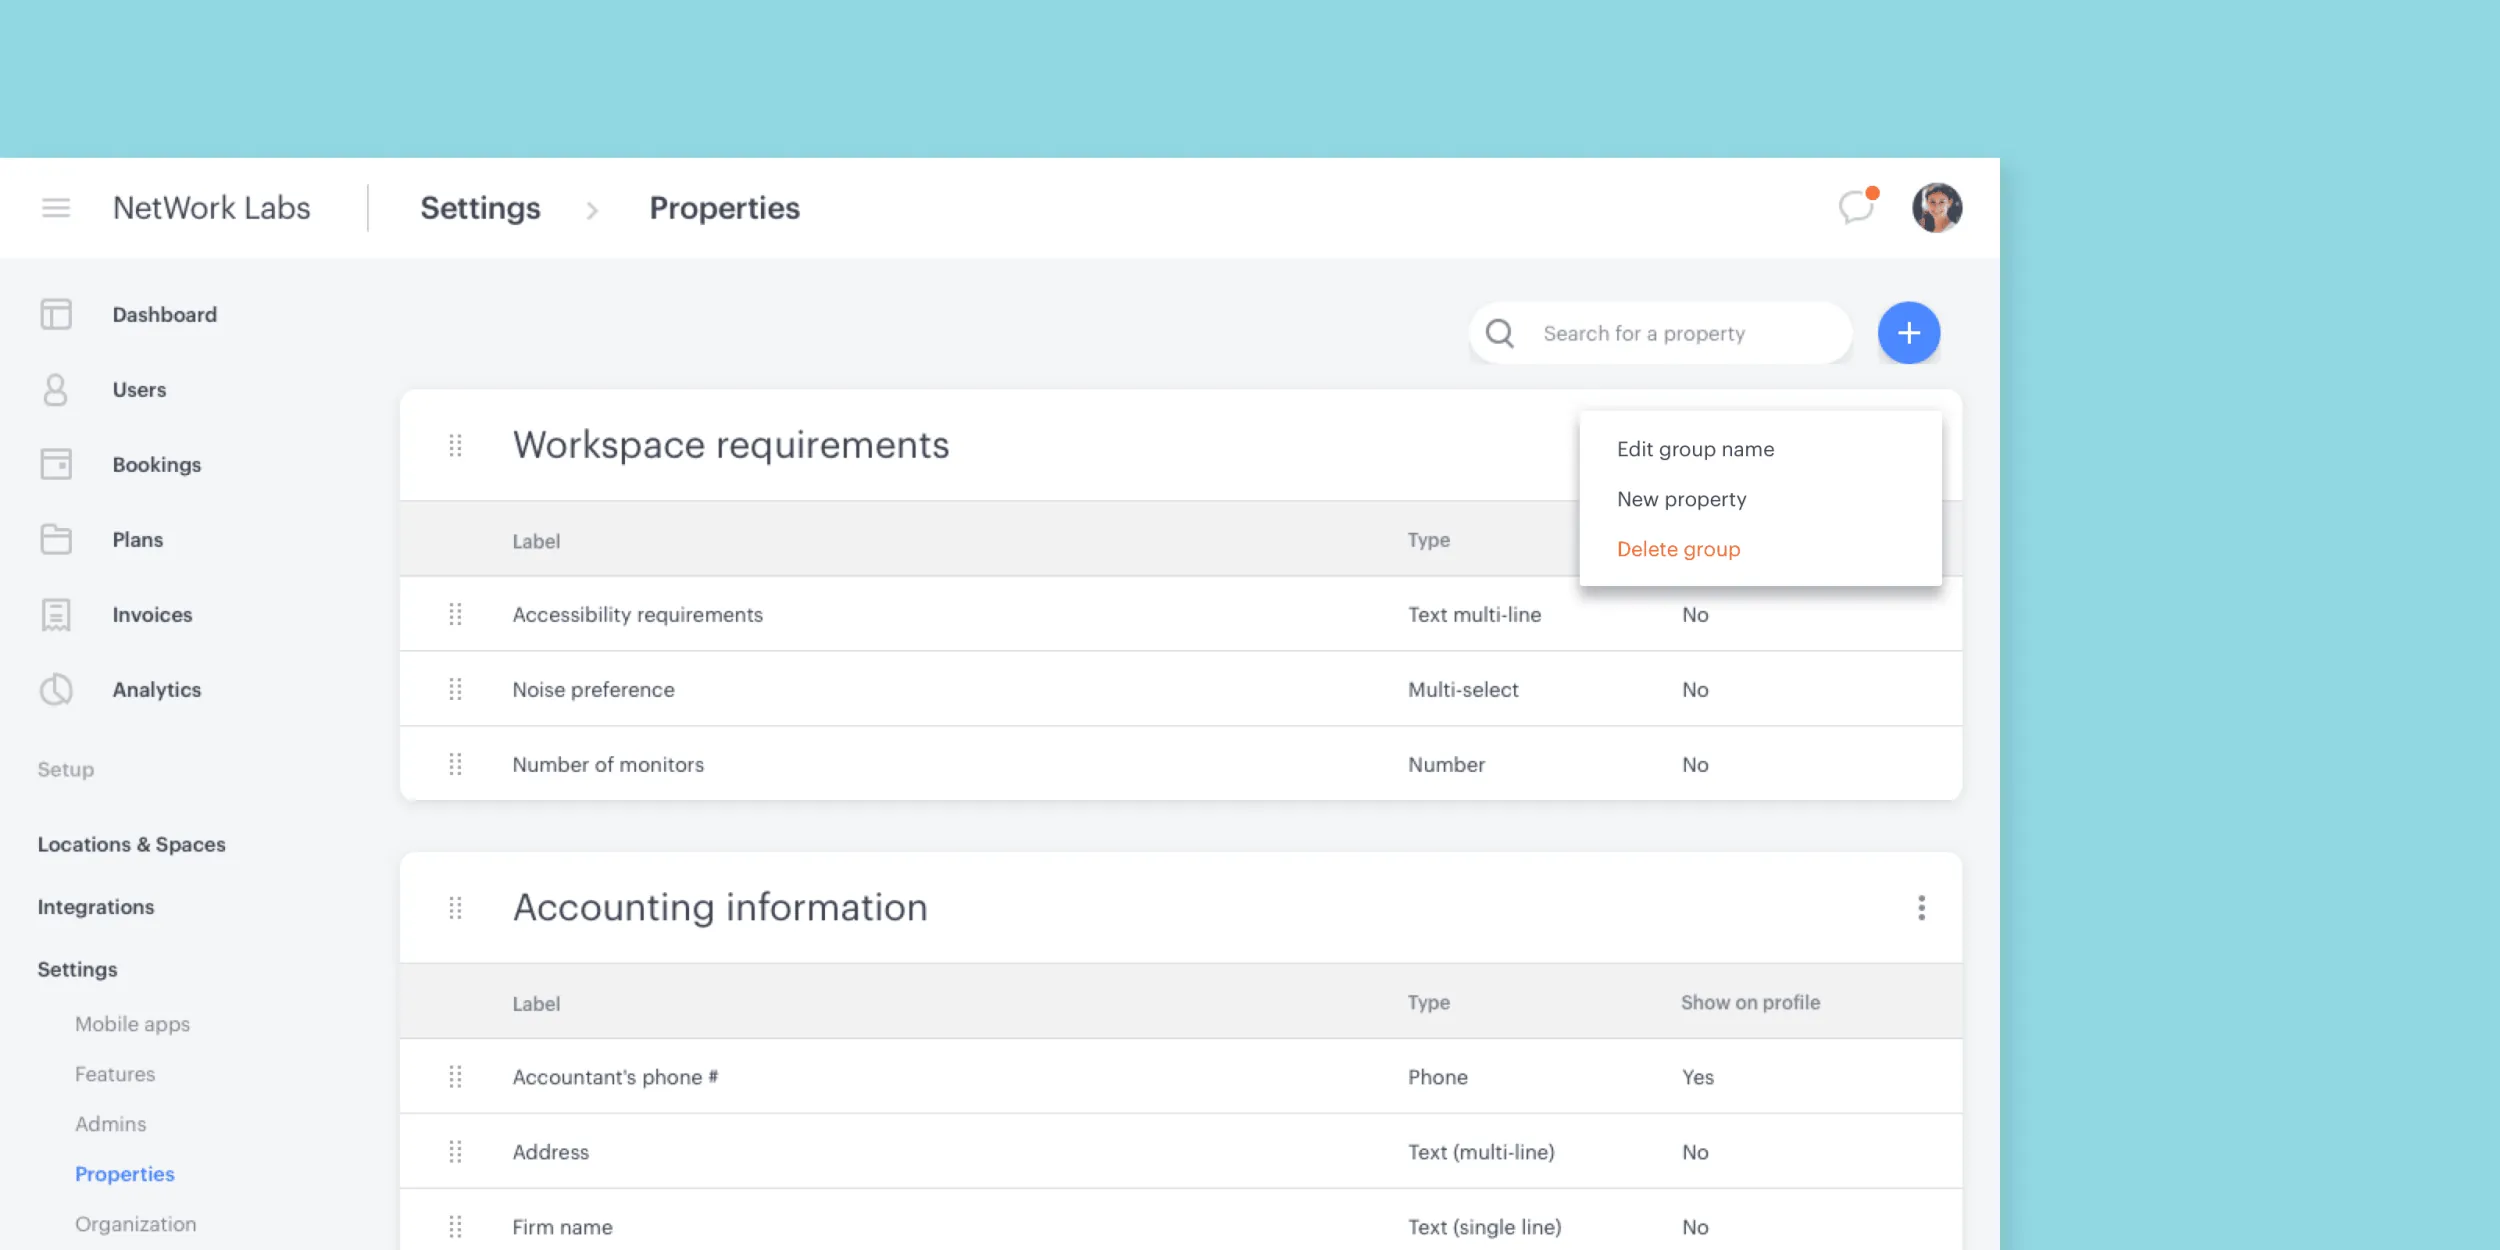Click the Plans sidebar icon

pos(56,539)
